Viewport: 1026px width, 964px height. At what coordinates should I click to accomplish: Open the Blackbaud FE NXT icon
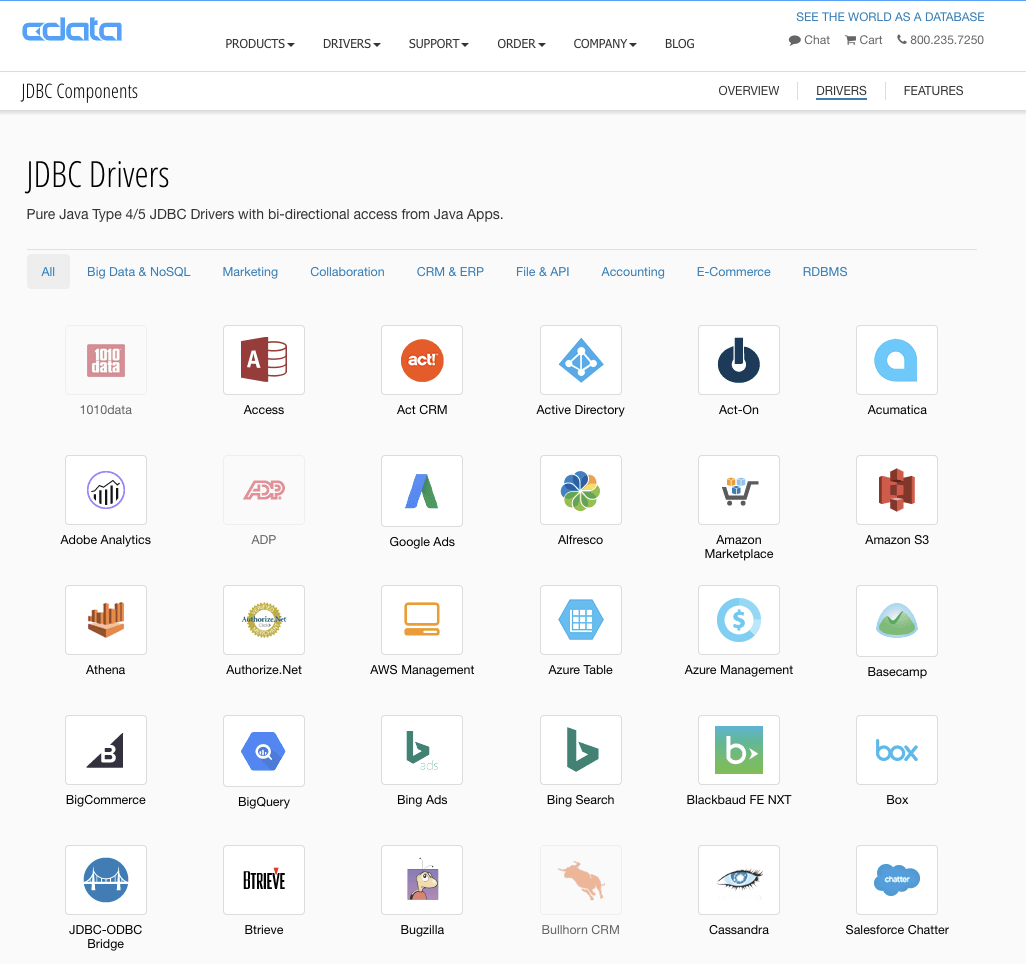click(x=739, y=750)
